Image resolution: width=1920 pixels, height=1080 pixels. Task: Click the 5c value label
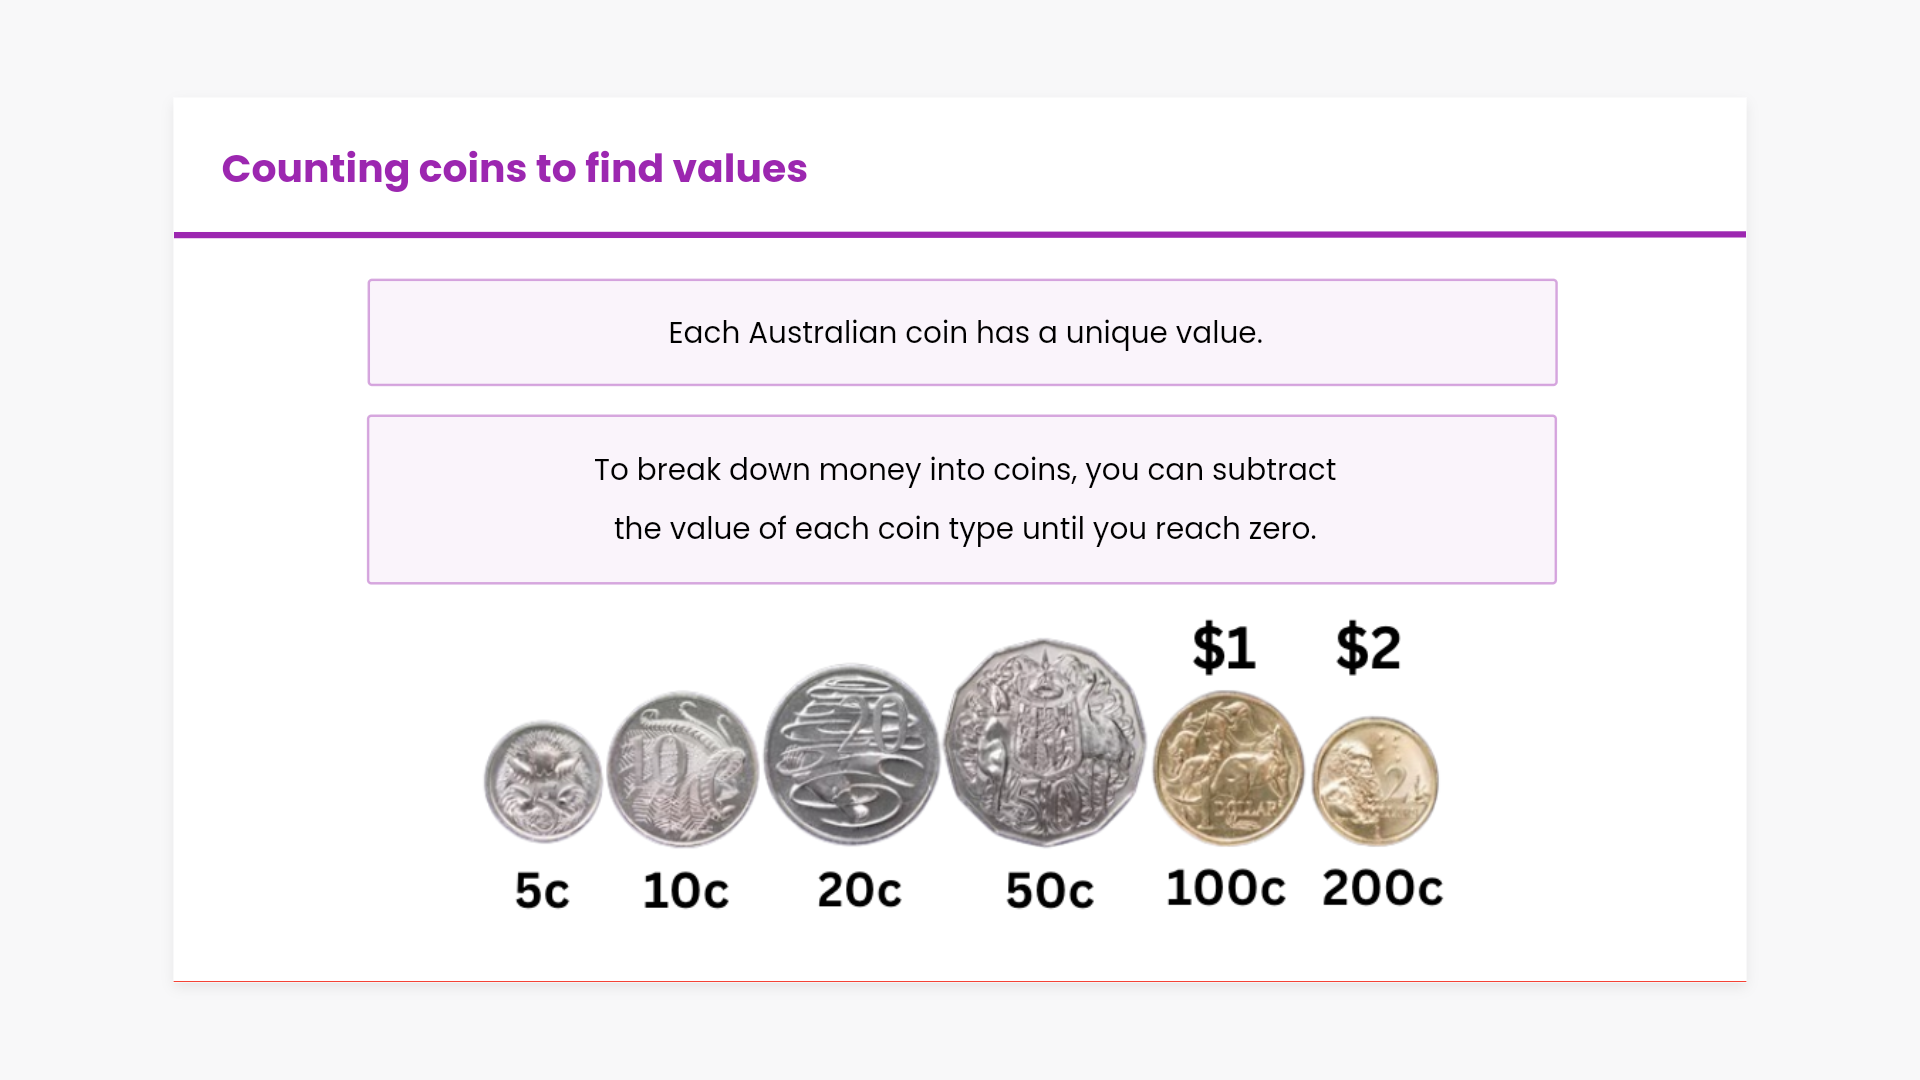(x=542, y=890)
